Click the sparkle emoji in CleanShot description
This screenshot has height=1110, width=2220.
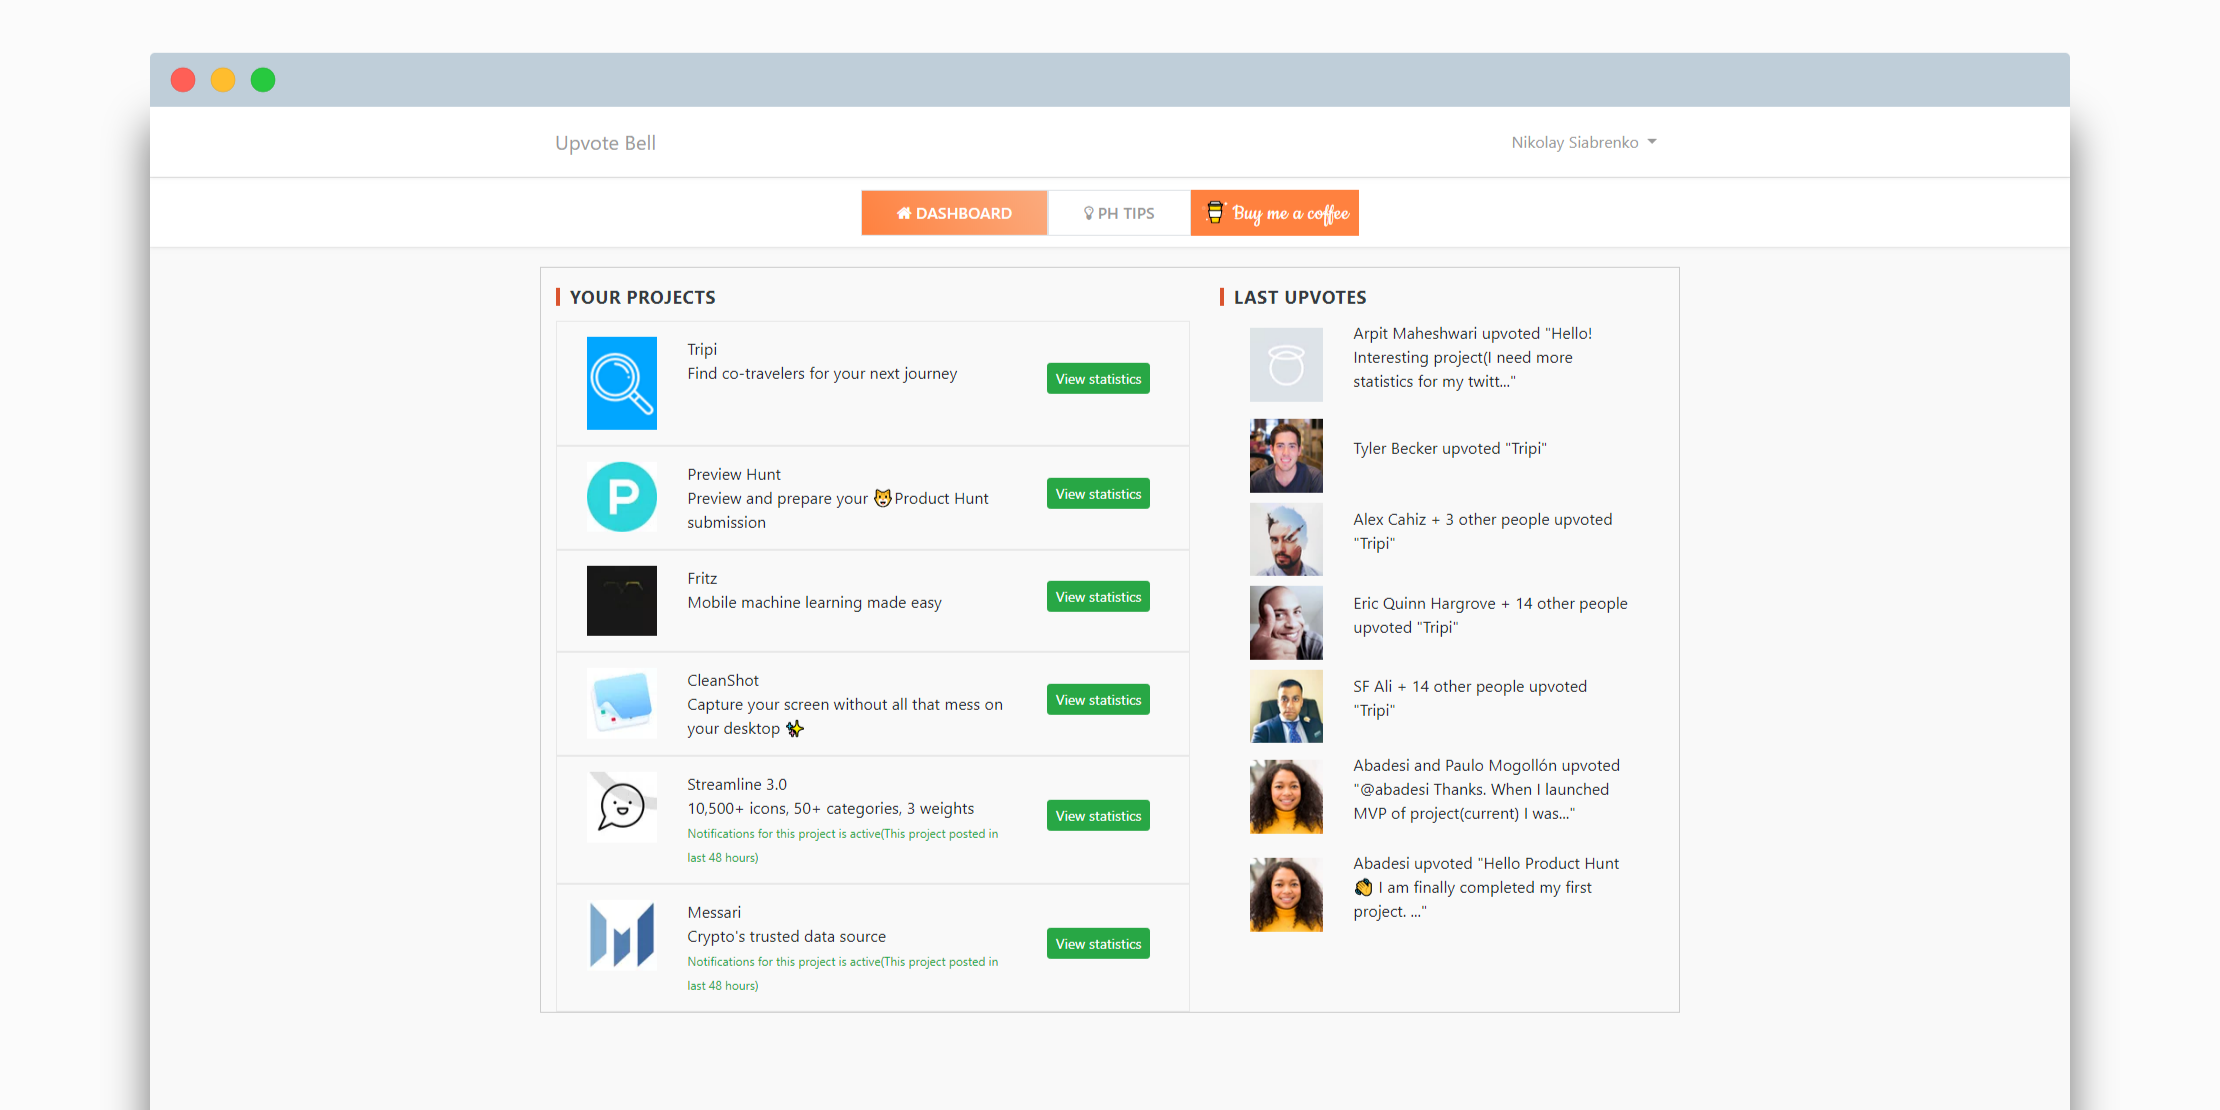(x=795, y=728)
